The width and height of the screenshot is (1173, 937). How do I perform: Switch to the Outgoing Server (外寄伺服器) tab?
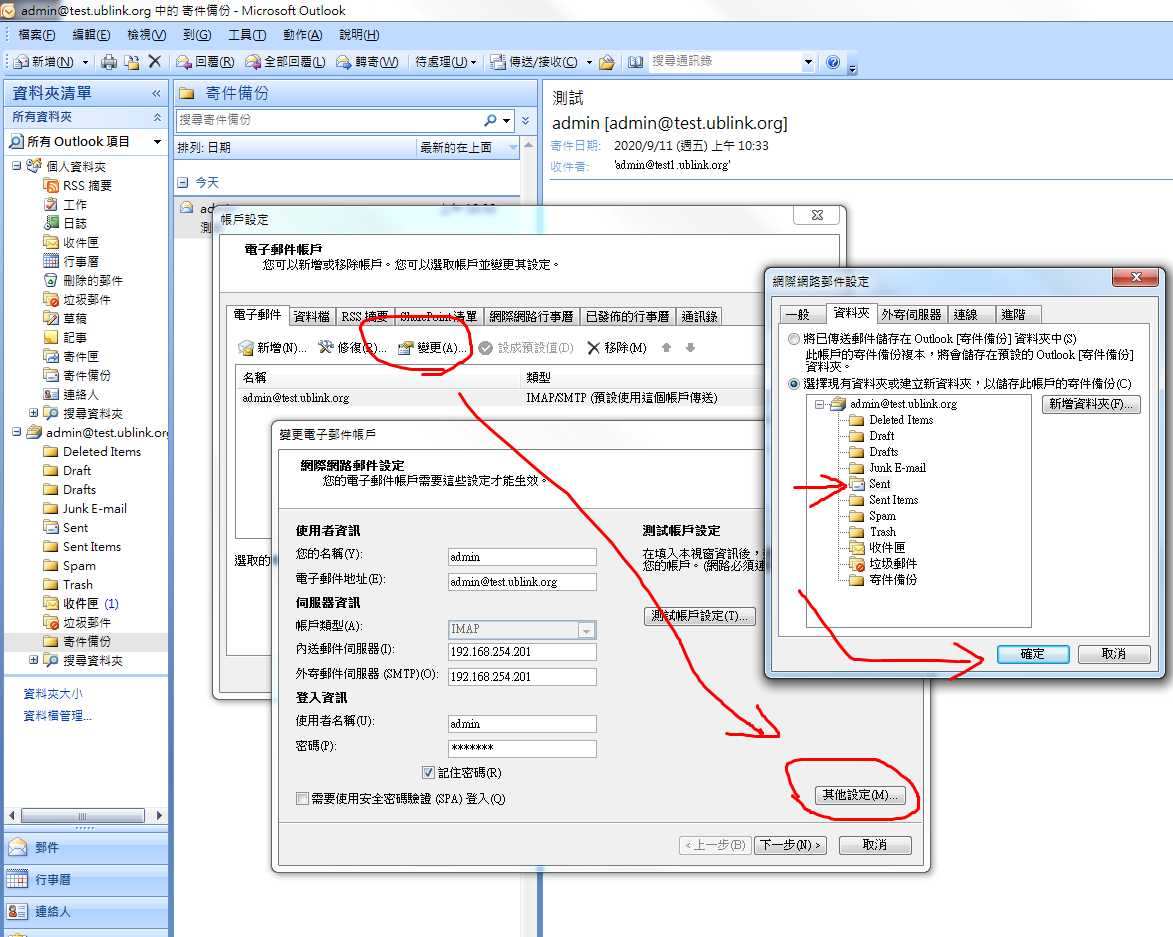point(911,315)
